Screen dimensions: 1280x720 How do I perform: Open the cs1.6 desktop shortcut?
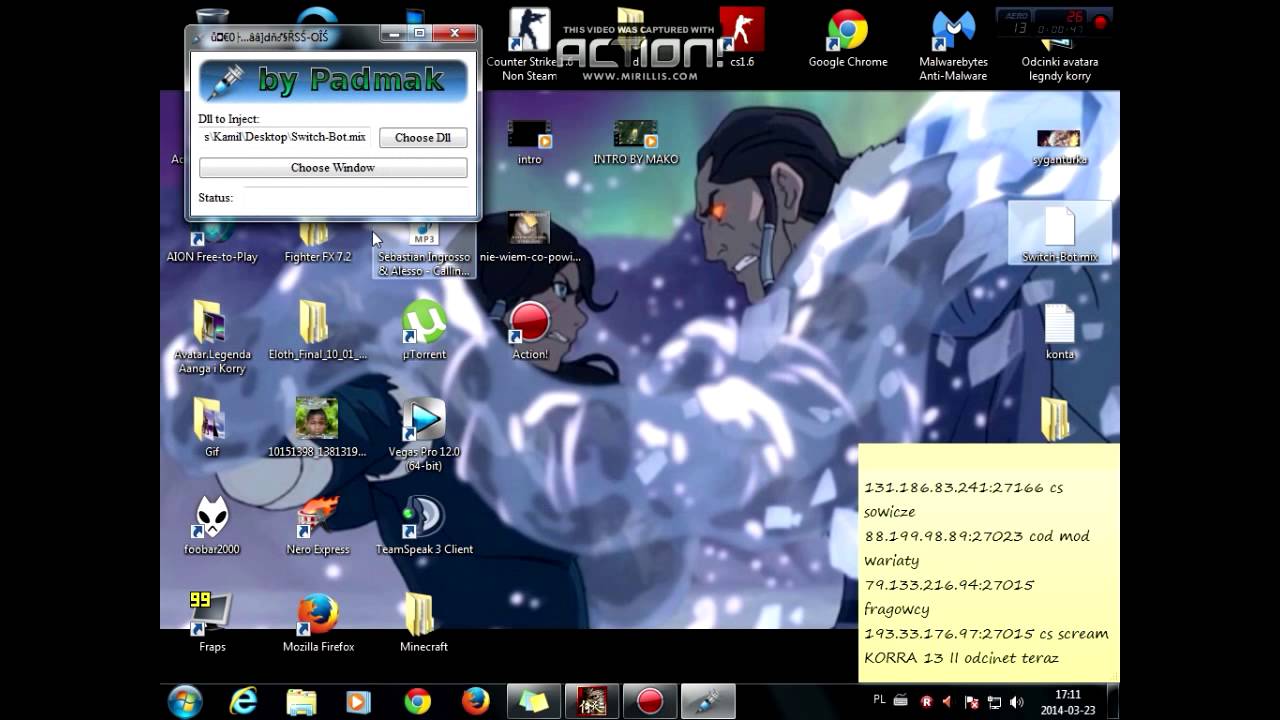(742, 40)
